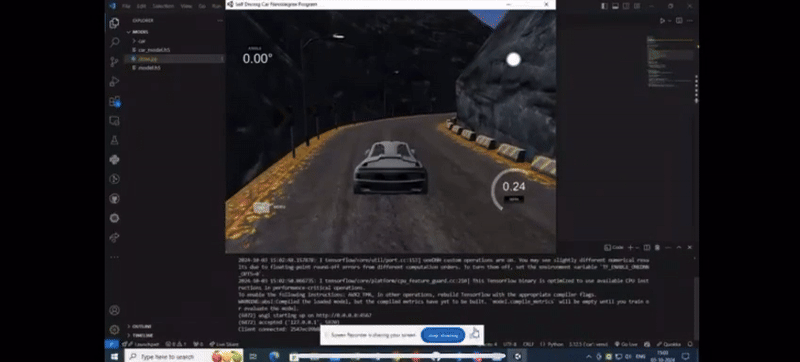Open the Go menu
Viewport: 800px width, 362px height.
[202, 6]
